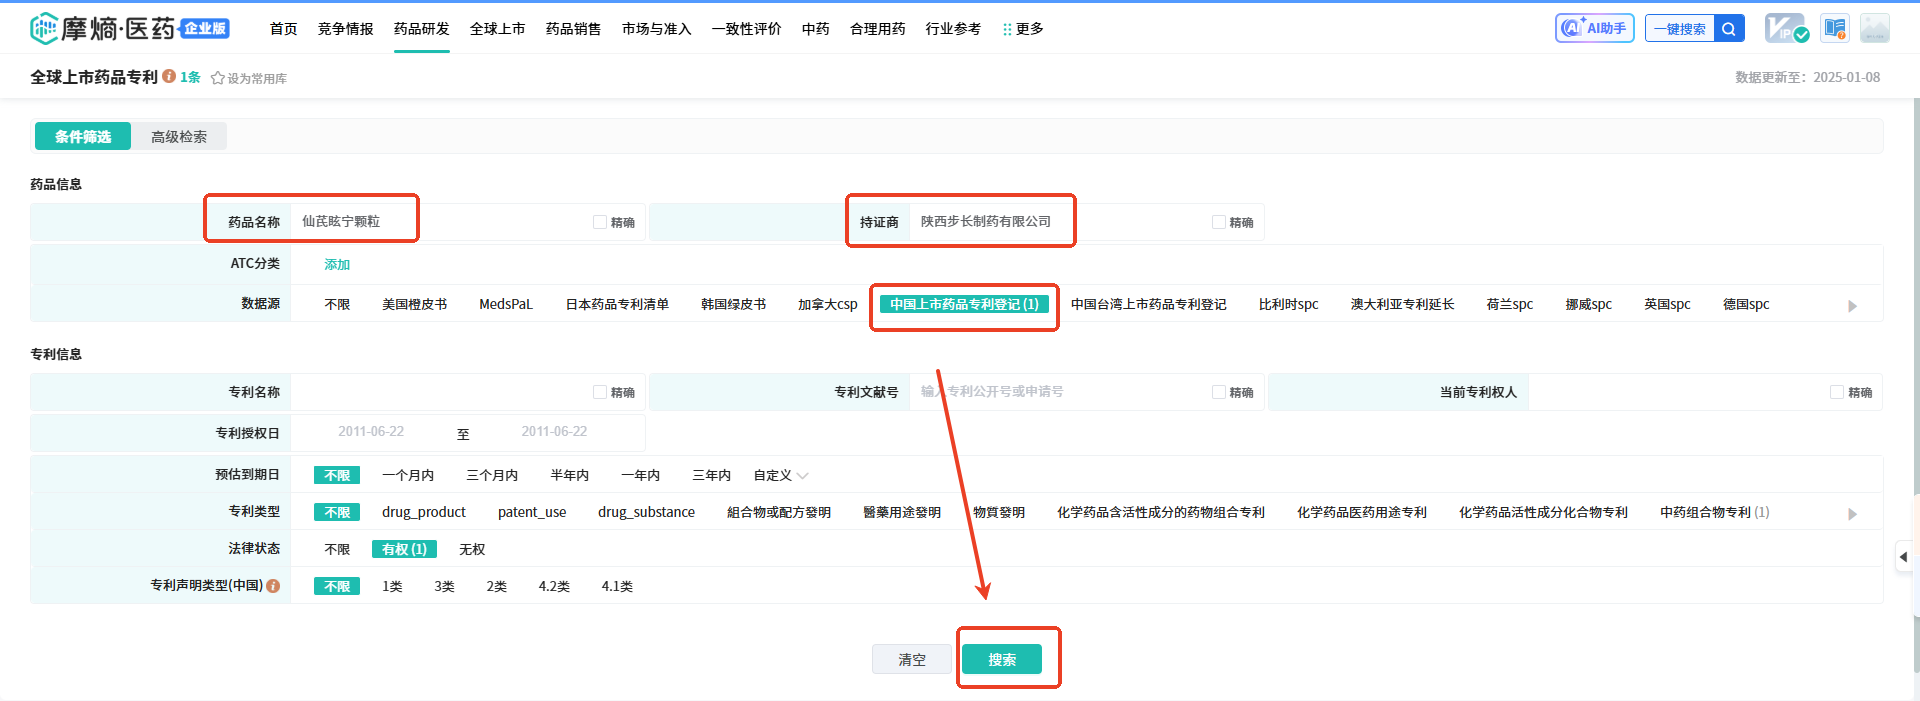The width and height of the screenshot is (1920, 701).
Task: Expand more 专利类型 options with right arrow
Action: click(x=1852, y=514)
